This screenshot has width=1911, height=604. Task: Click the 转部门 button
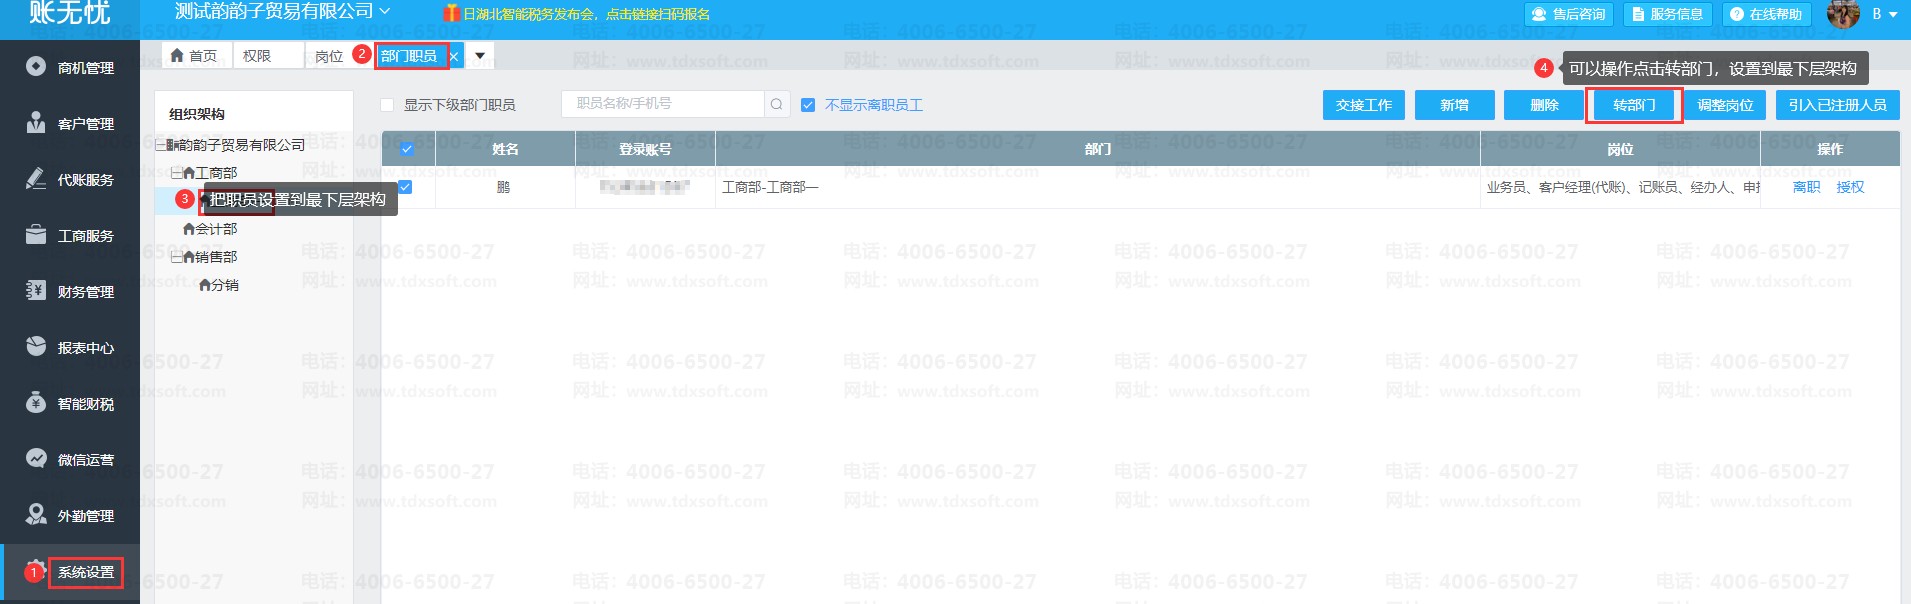(1633, 105)
